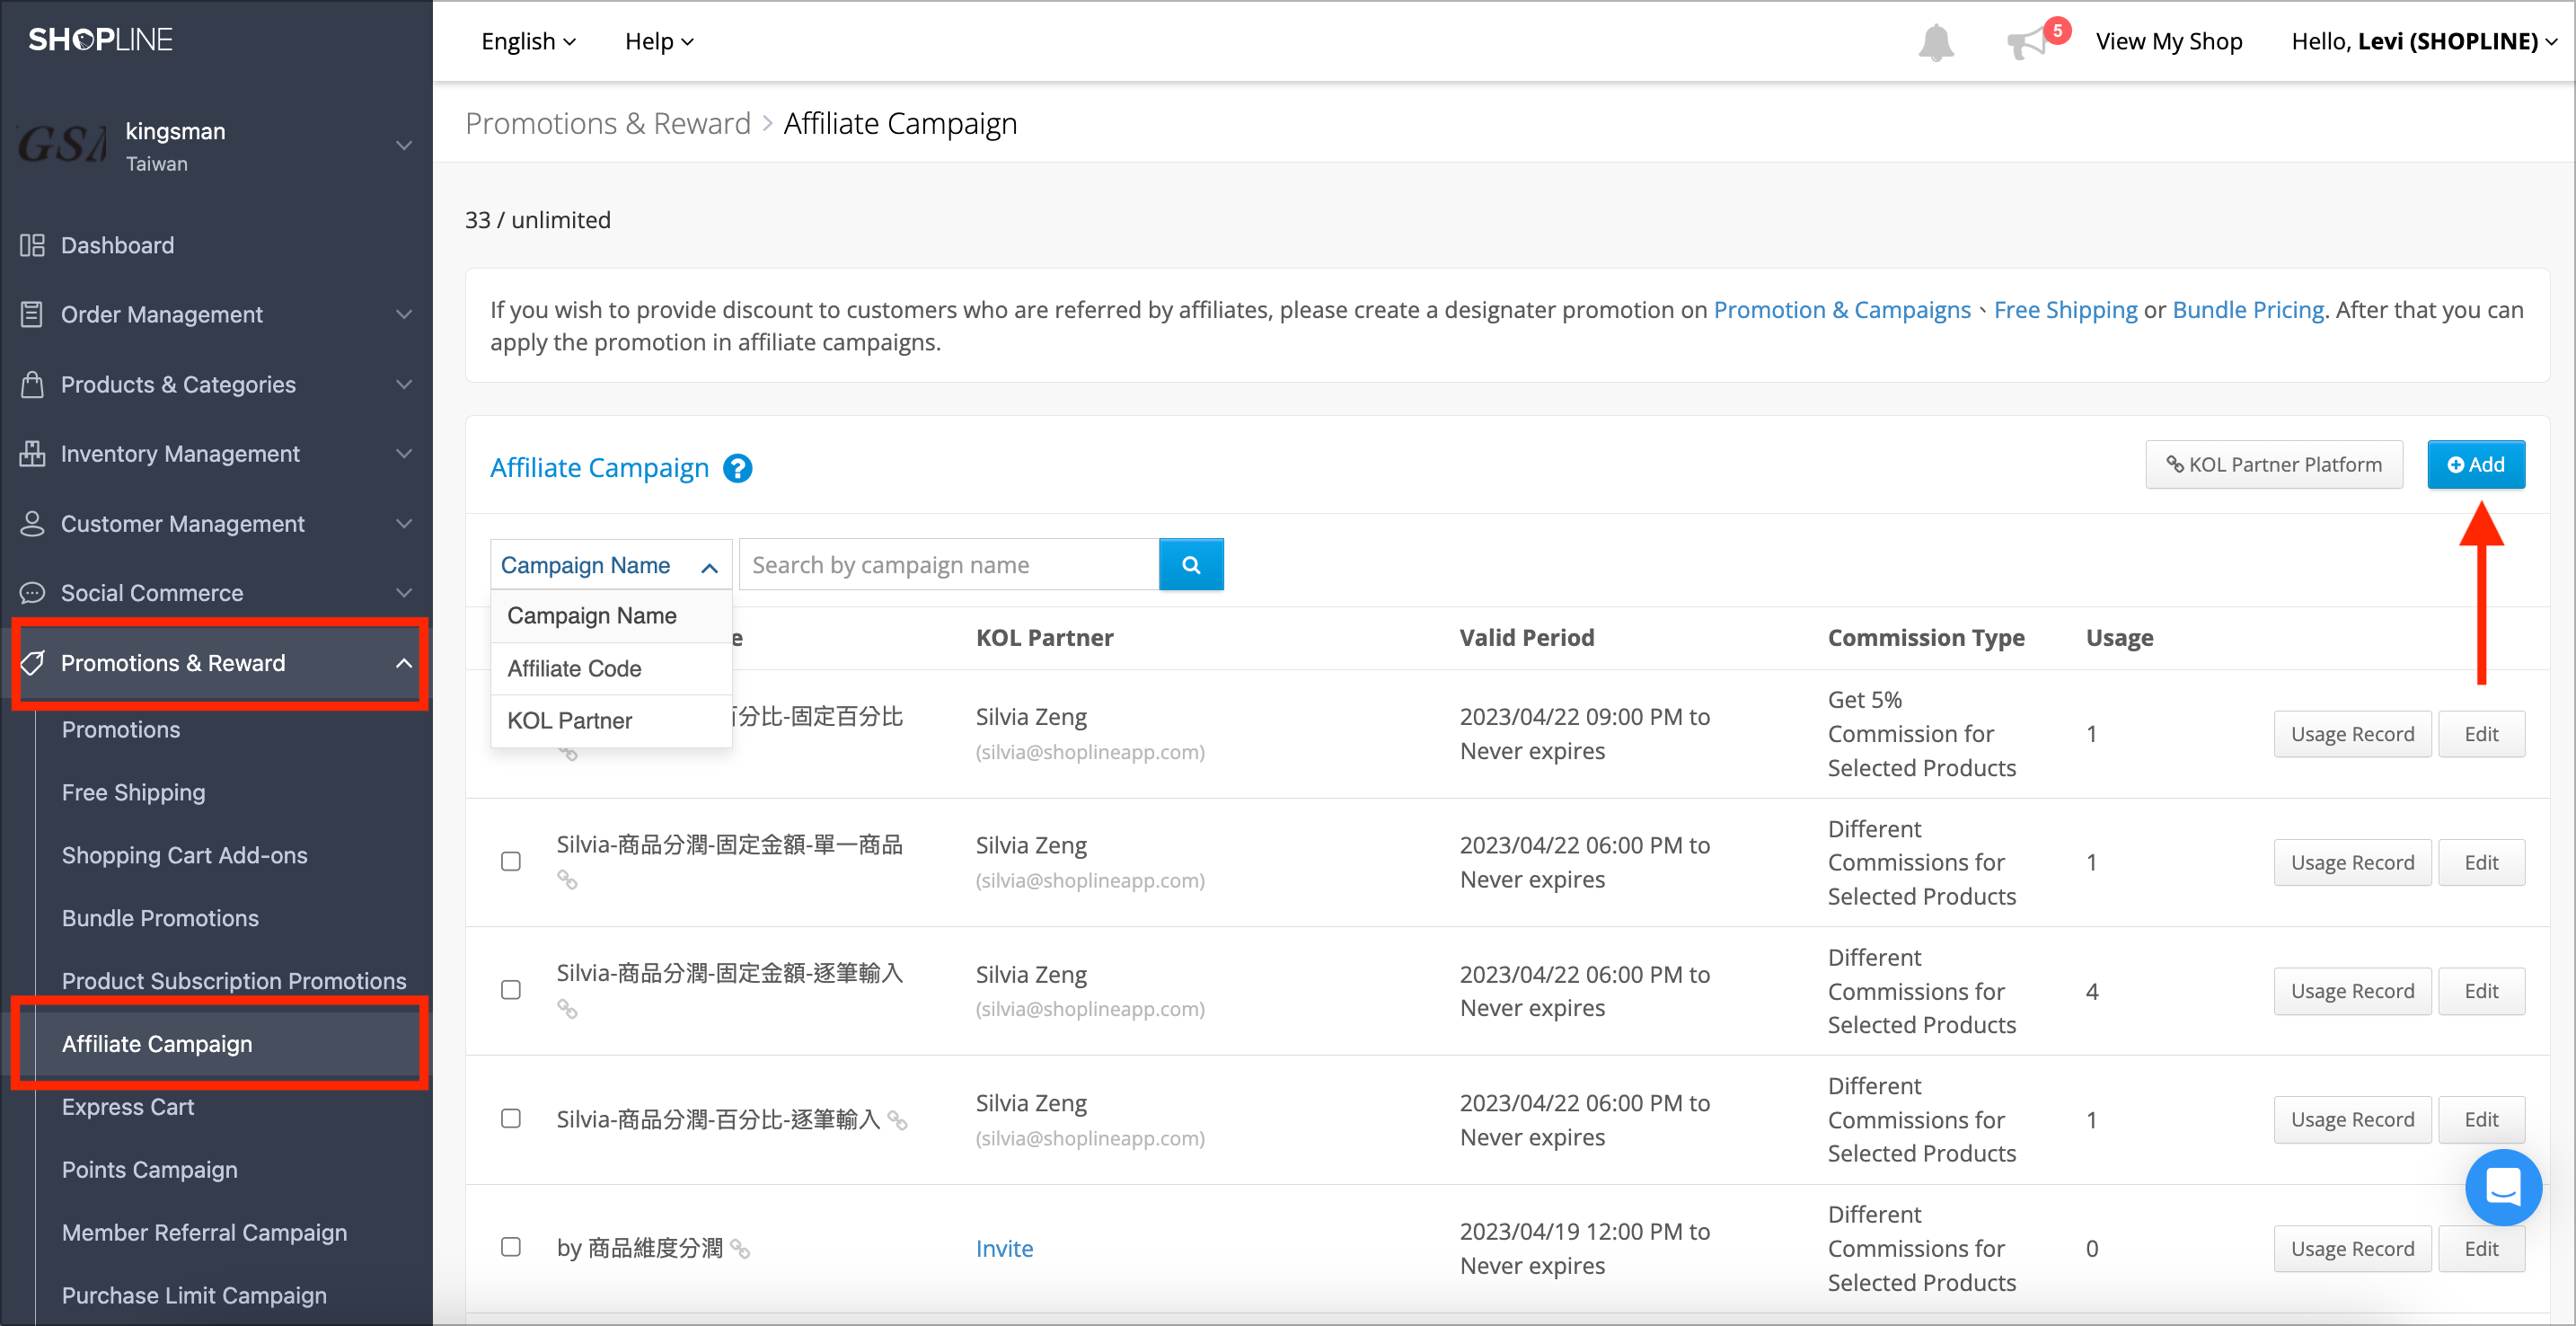Click the blue question mark help icon
Screen dimensions: 2576x1326
pos(737,468)
